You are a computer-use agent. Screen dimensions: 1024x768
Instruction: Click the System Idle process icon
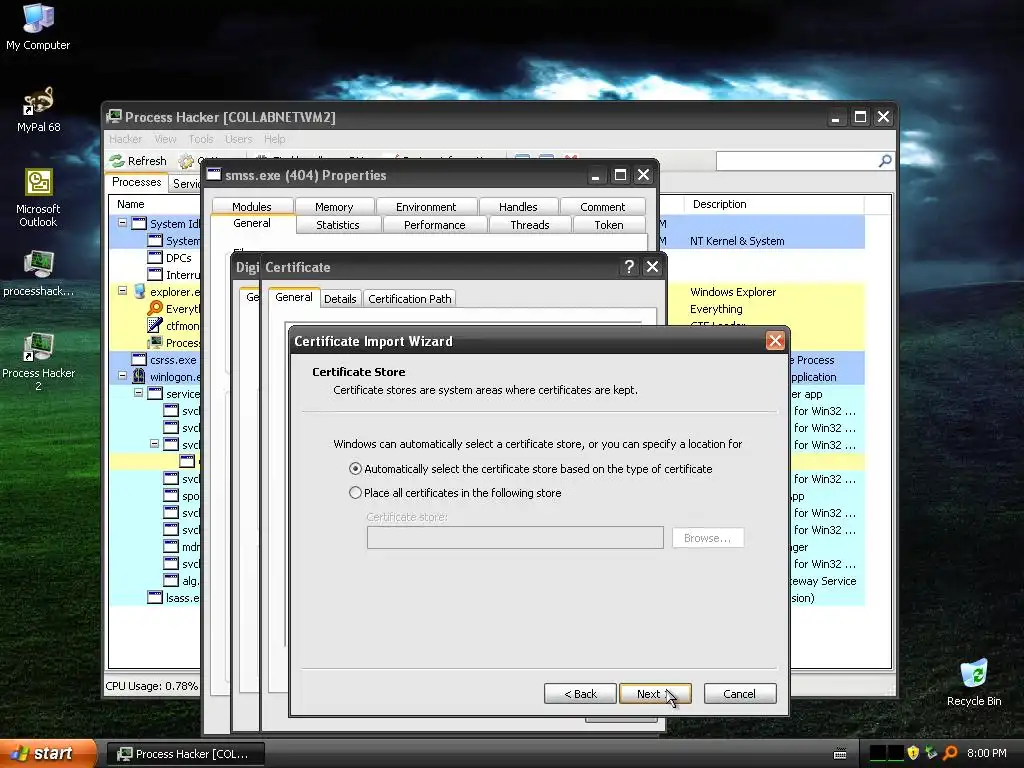coord(139,223)
